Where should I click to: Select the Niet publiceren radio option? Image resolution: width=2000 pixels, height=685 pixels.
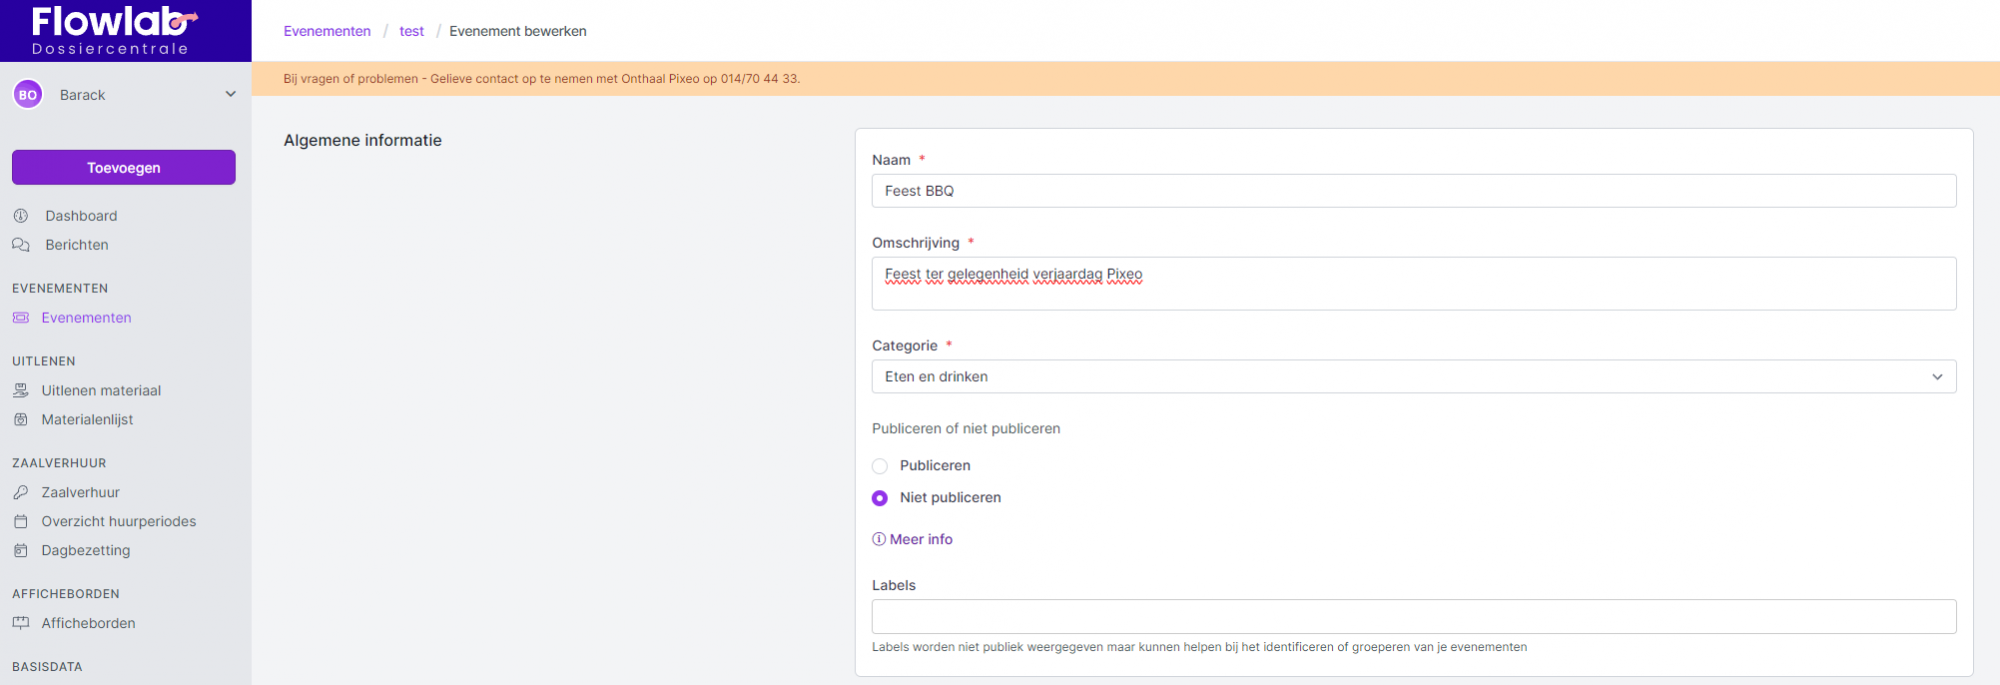[x=880, y=498]
